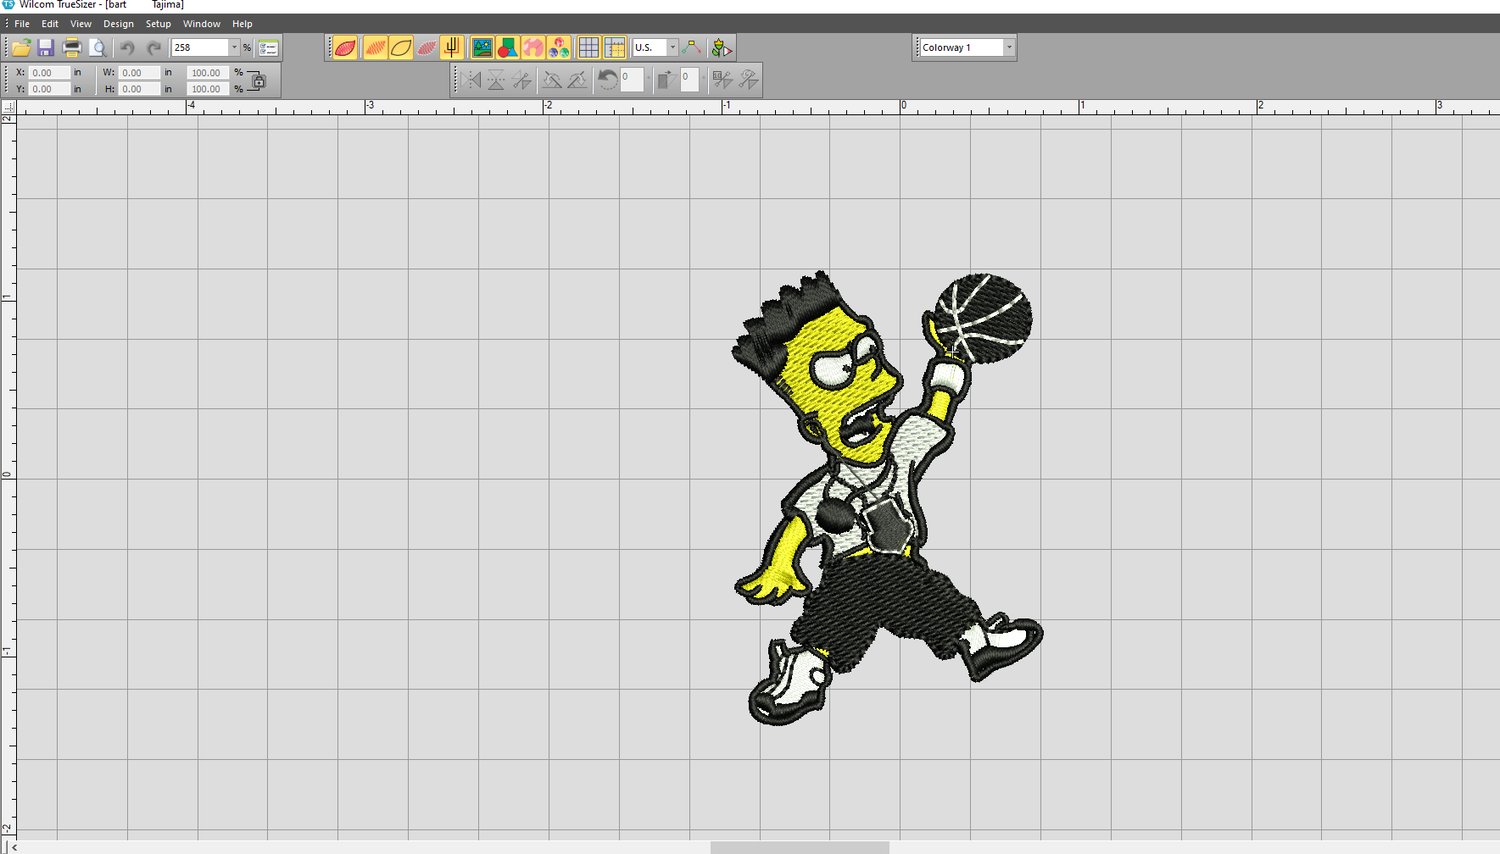
Task: Click the W width field
Action: pyautogui.click(x=139, y=72)
